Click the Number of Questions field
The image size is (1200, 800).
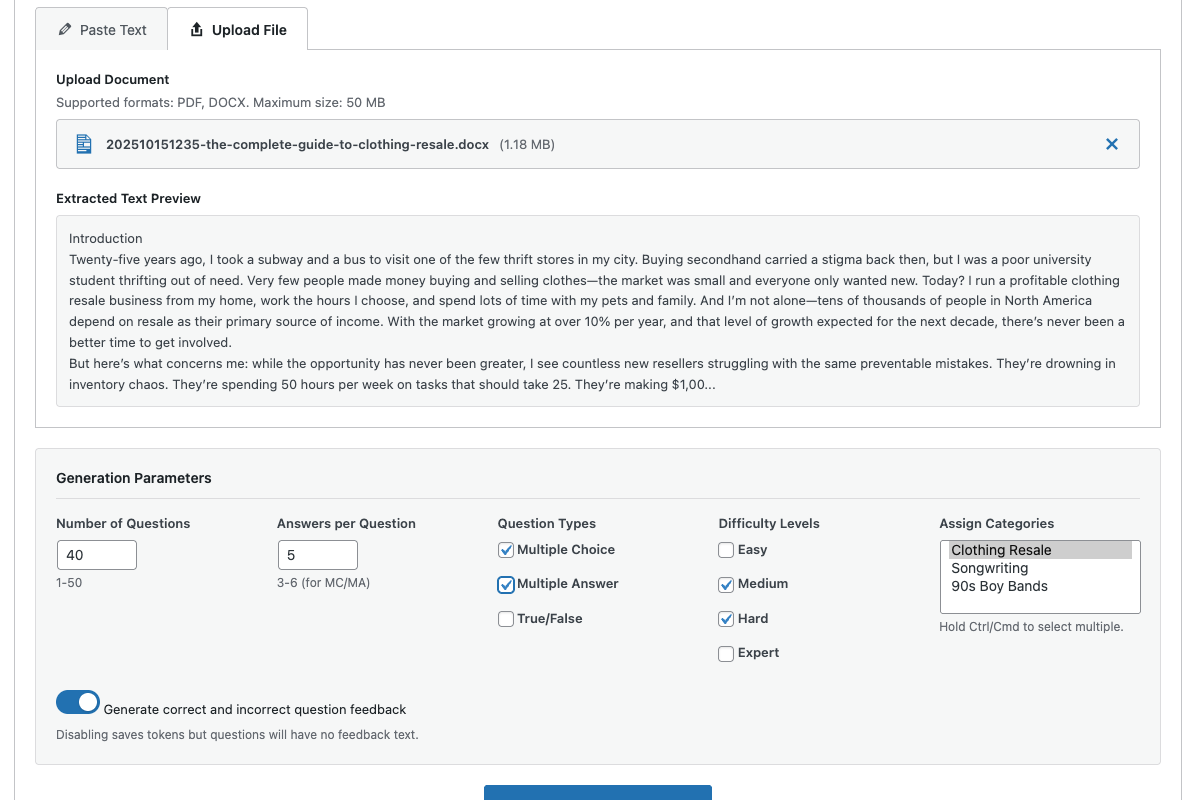(96, 555)
